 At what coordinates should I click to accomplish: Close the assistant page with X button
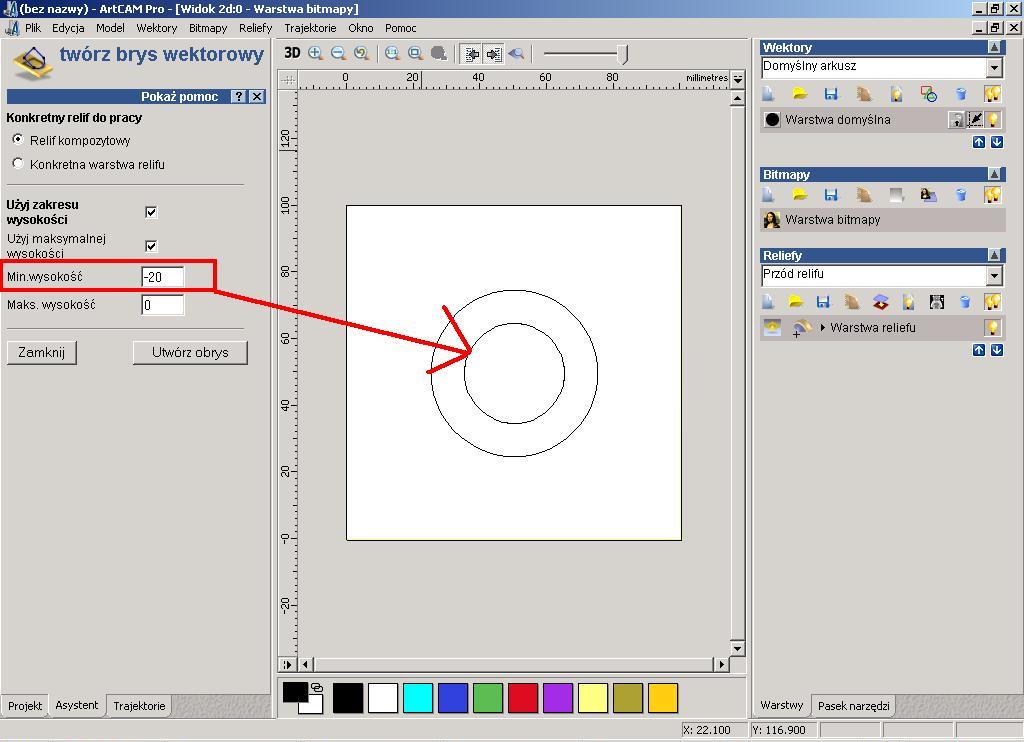click(258, 96)
